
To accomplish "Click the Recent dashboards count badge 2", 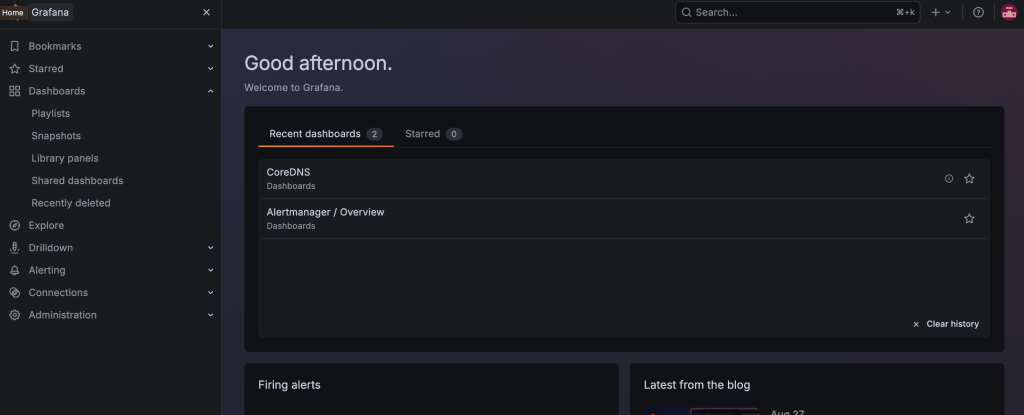I will [374, 134].
